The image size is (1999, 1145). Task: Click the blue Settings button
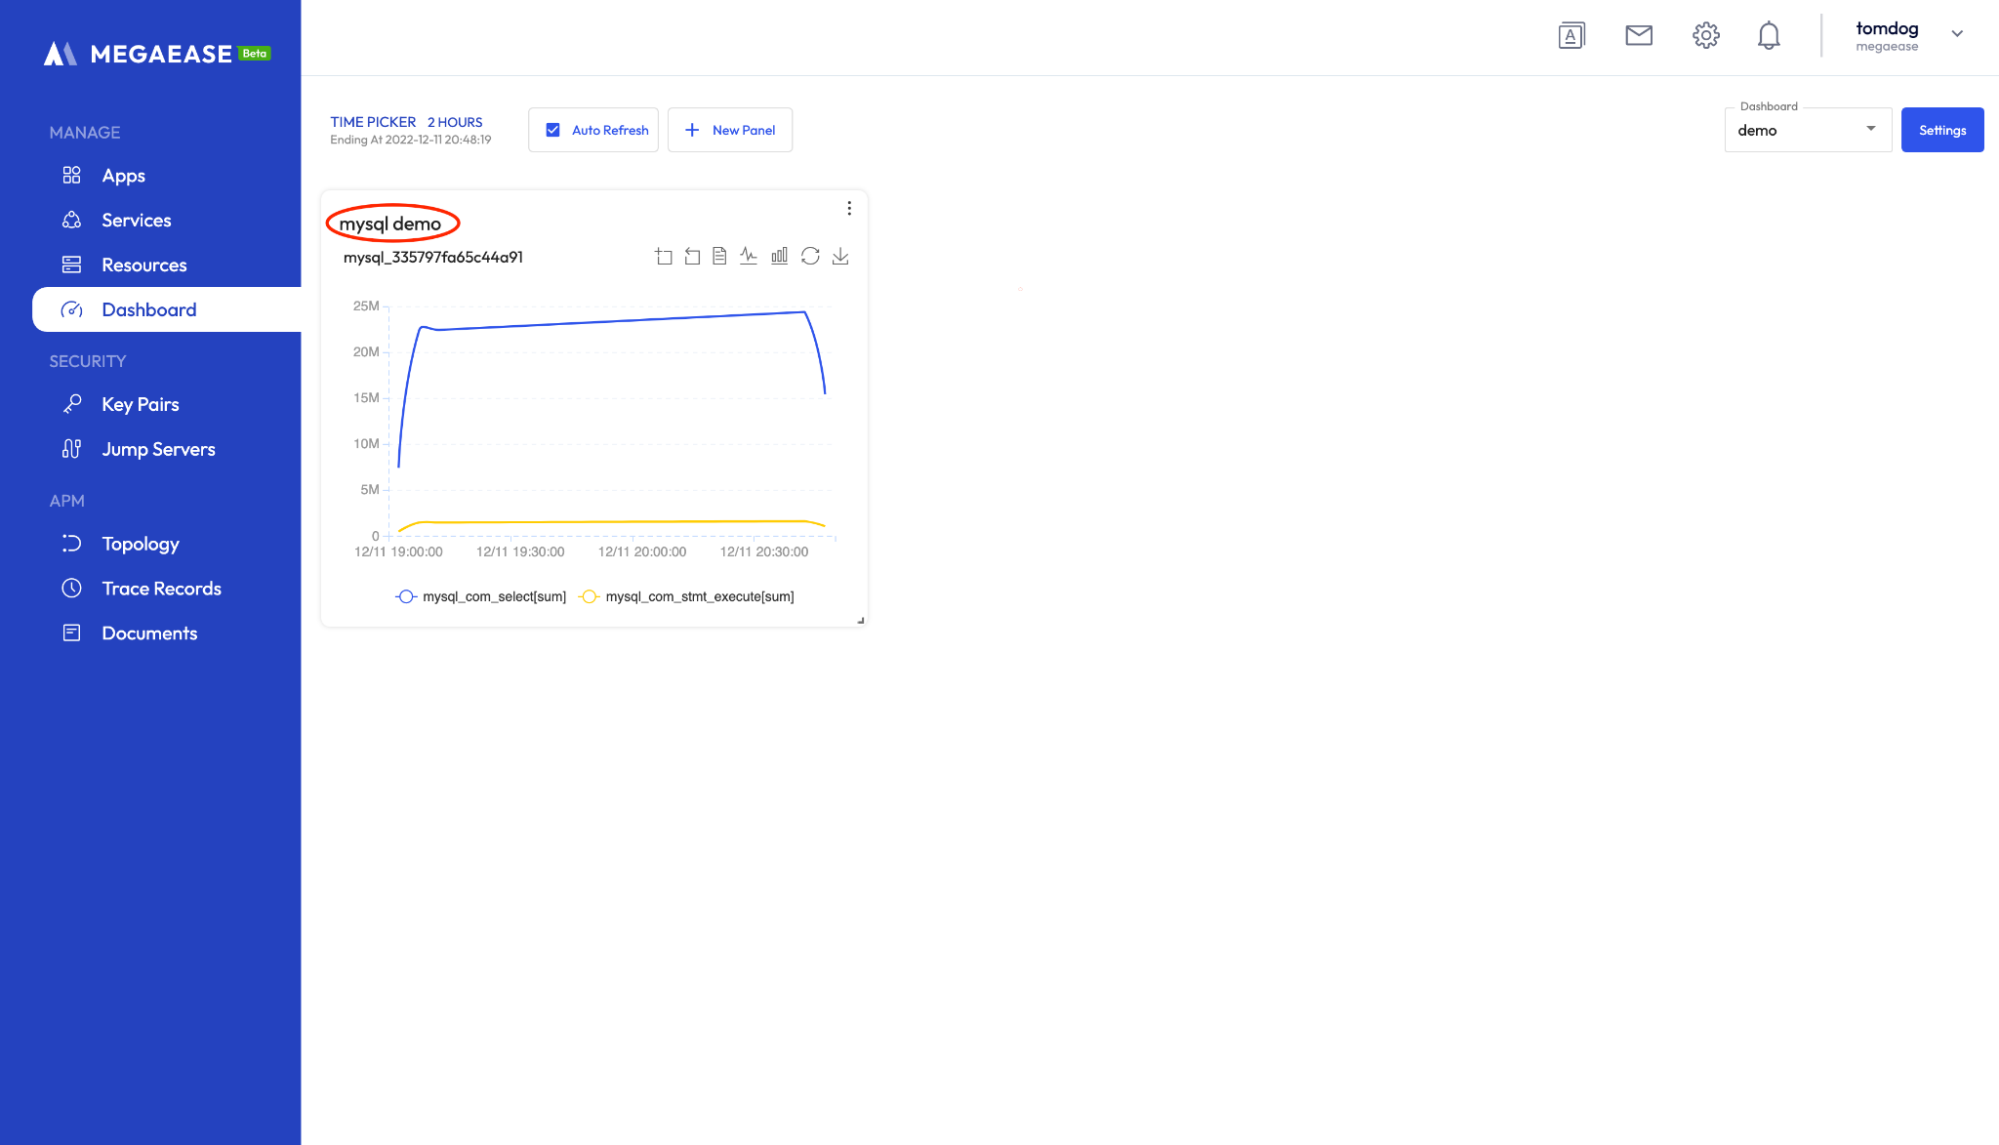(x=1941, y=130)
